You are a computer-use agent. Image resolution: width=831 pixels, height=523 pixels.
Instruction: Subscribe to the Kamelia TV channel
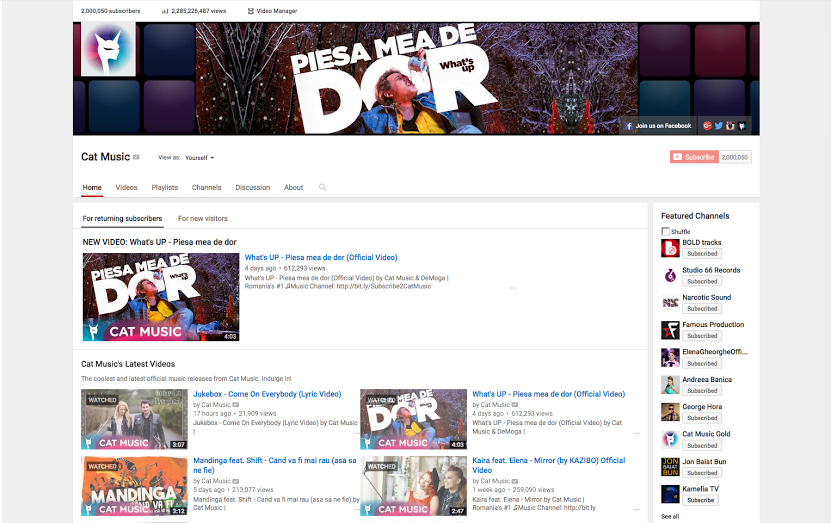700,500
